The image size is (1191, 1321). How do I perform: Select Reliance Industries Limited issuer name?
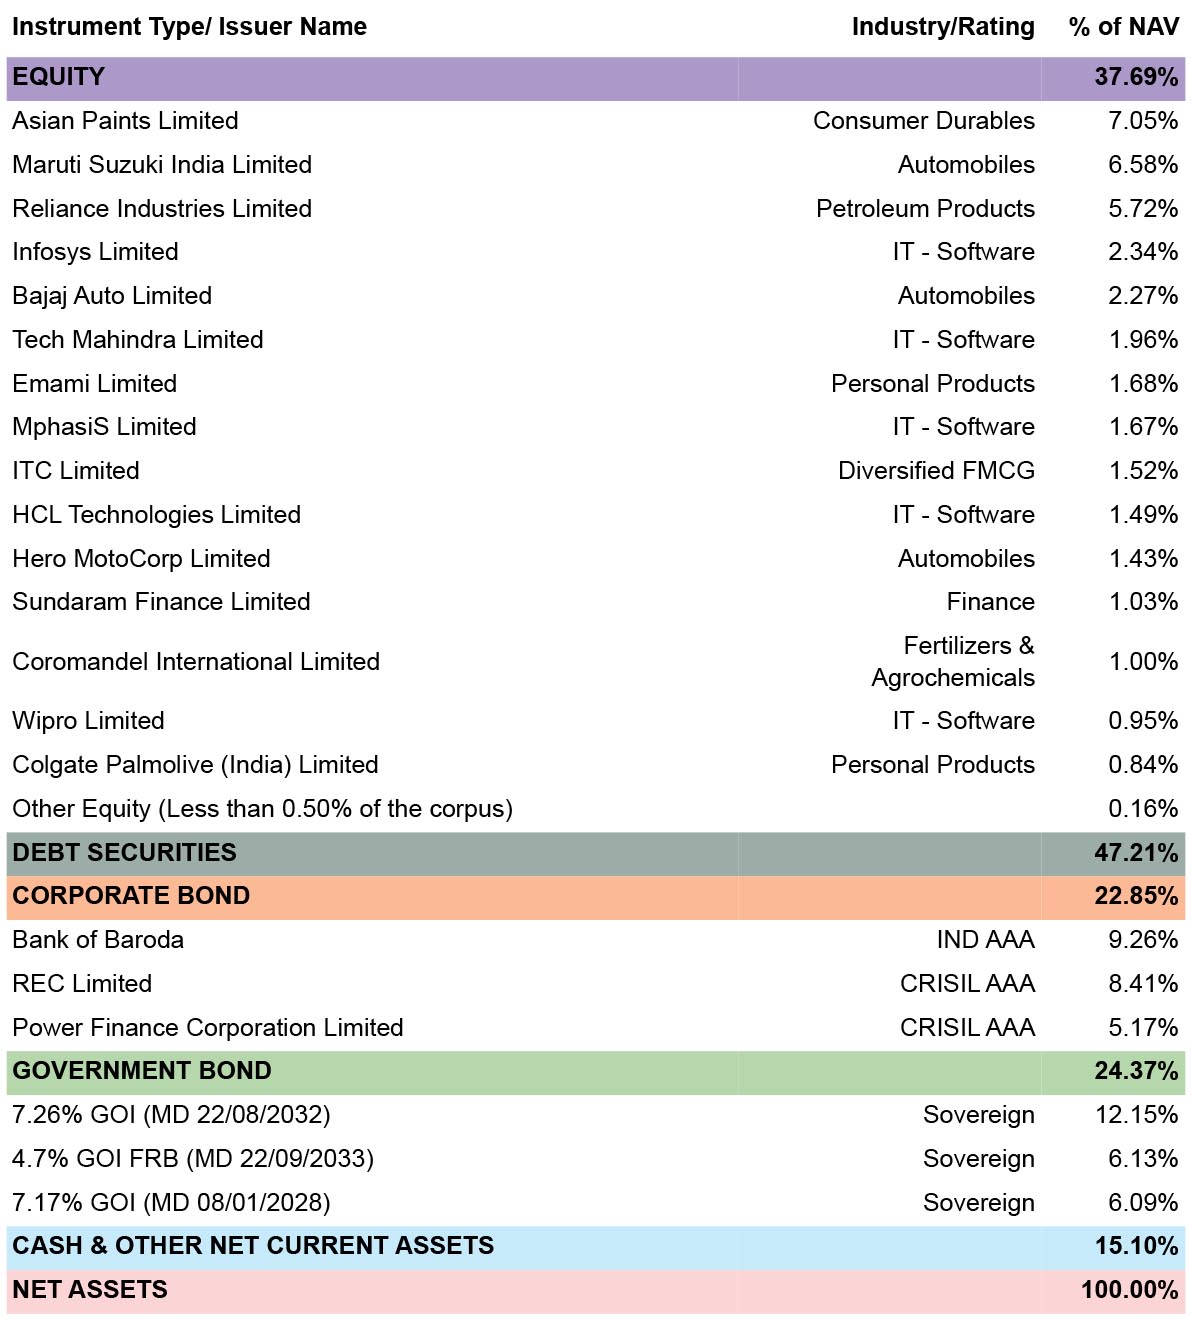[162, 209]
